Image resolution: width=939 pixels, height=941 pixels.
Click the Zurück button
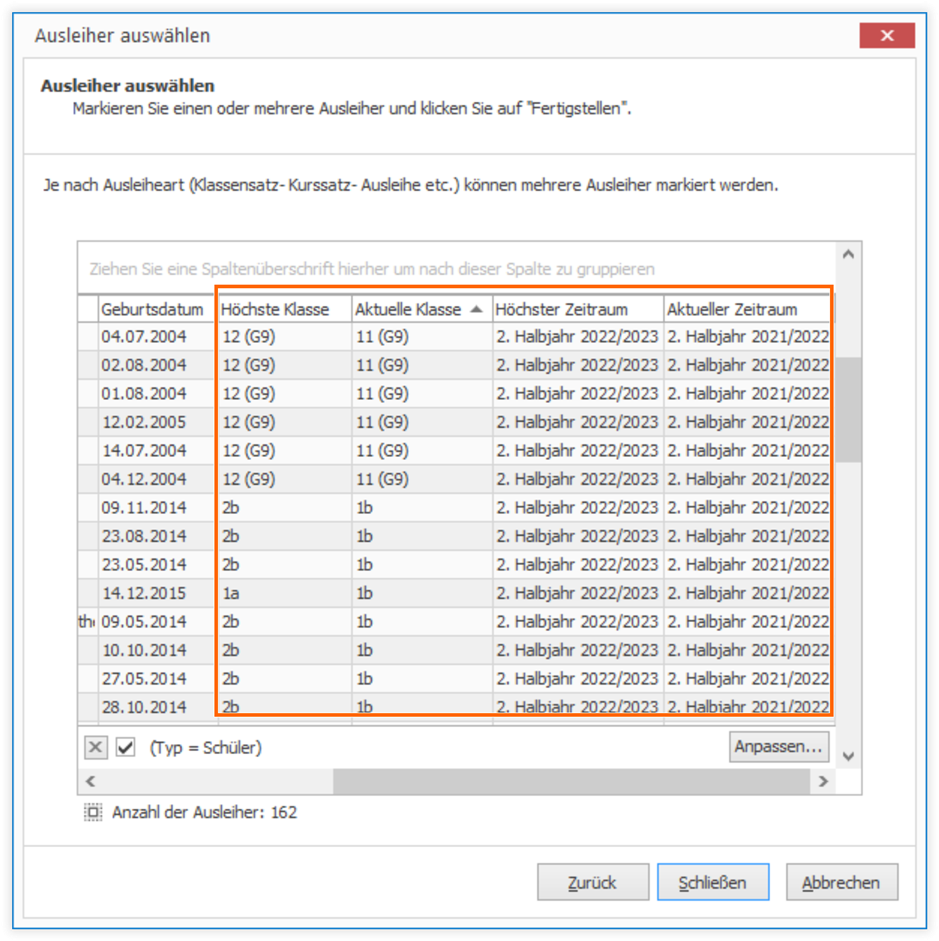click(593, 882)
